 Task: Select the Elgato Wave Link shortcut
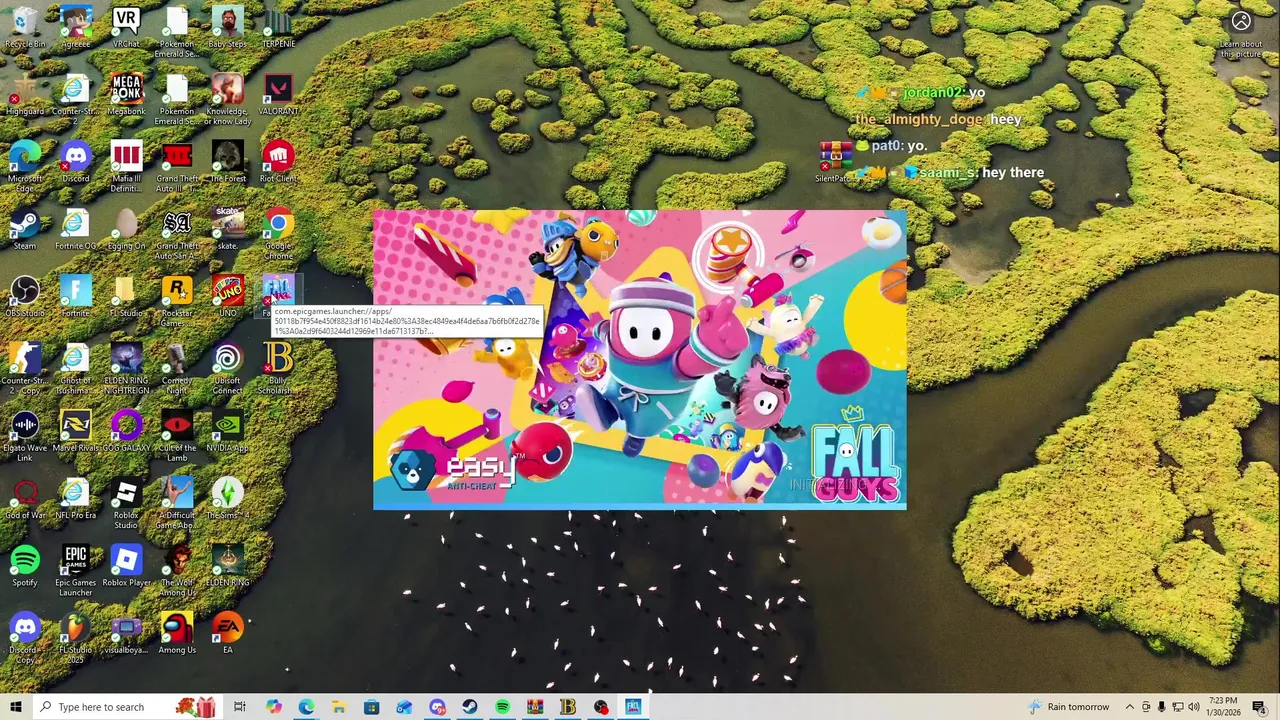click(25, 436)
